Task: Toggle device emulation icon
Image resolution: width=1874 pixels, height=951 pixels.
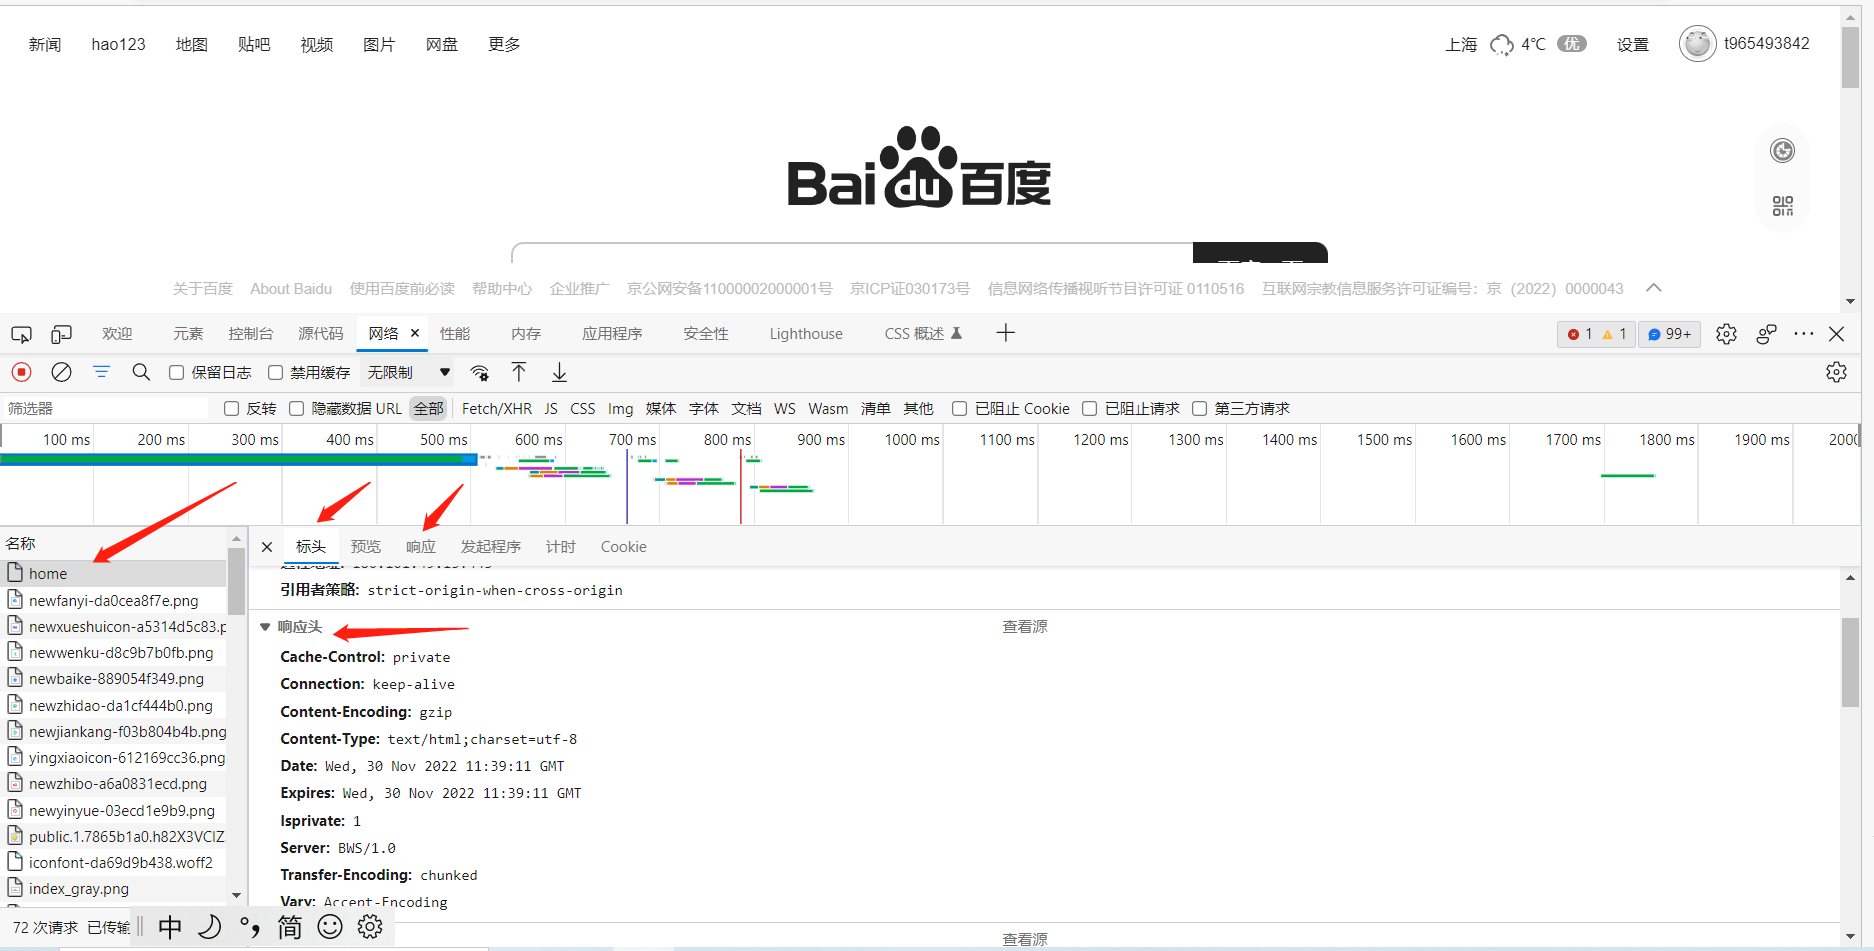Action: [x=61, y=334]
